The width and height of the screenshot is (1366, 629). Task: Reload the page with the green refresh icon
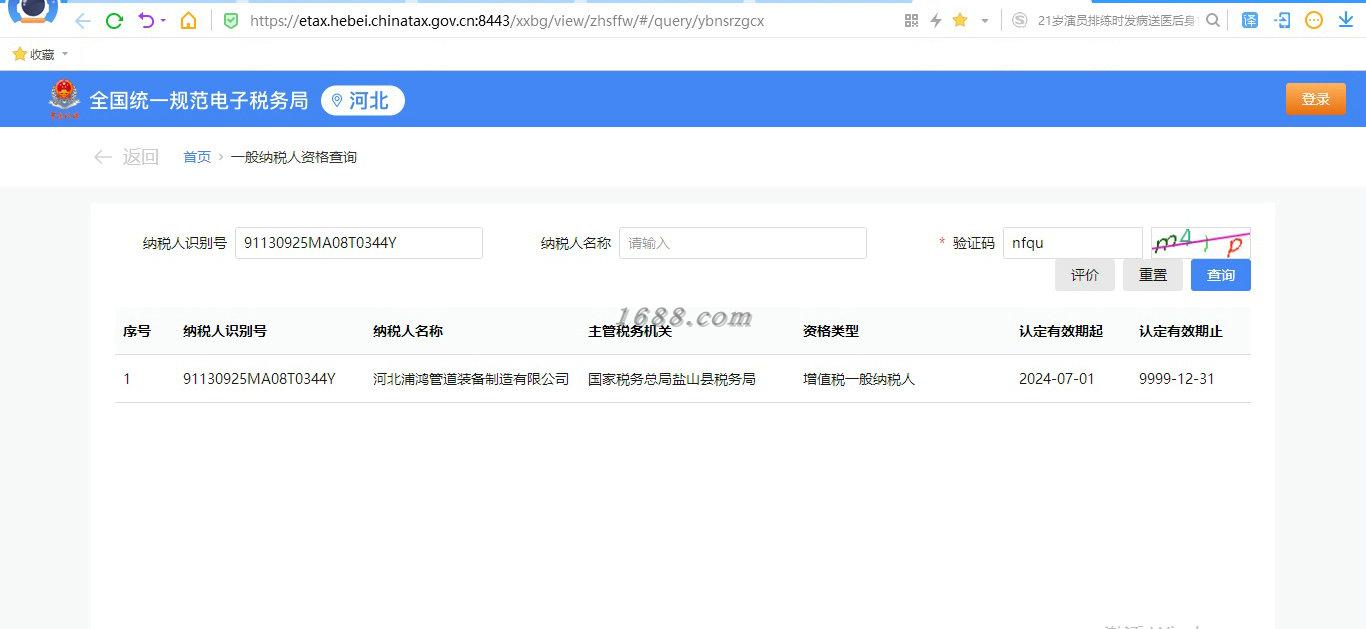click(114, 20)
